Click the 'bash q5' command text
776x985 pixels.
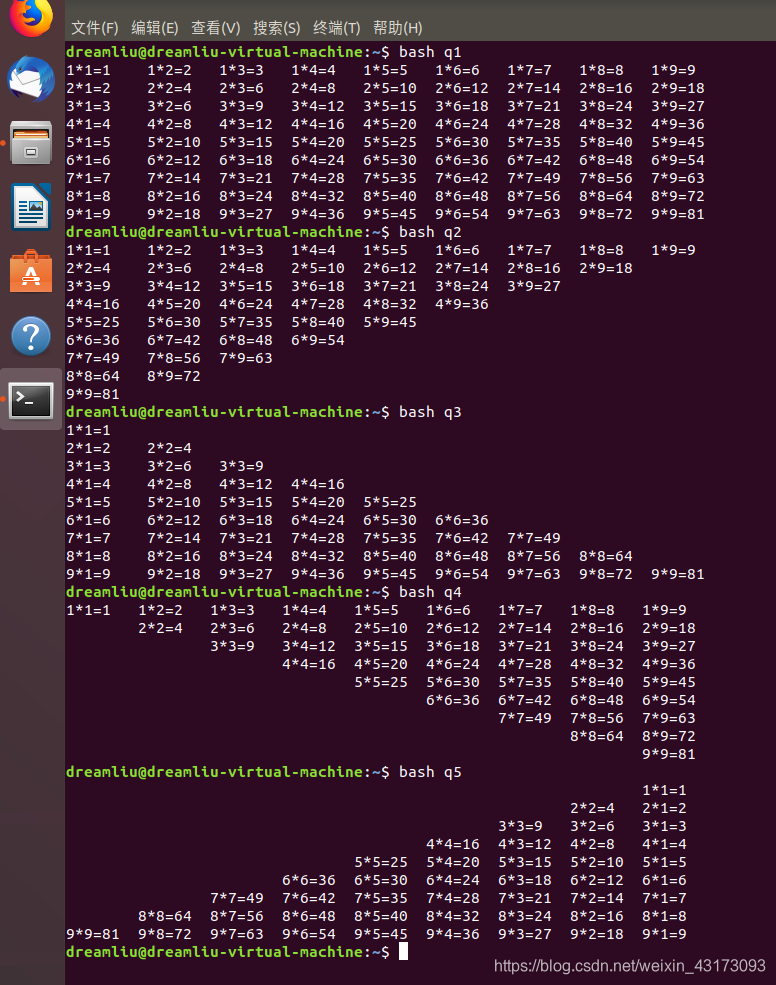click(x=430, y=772)
